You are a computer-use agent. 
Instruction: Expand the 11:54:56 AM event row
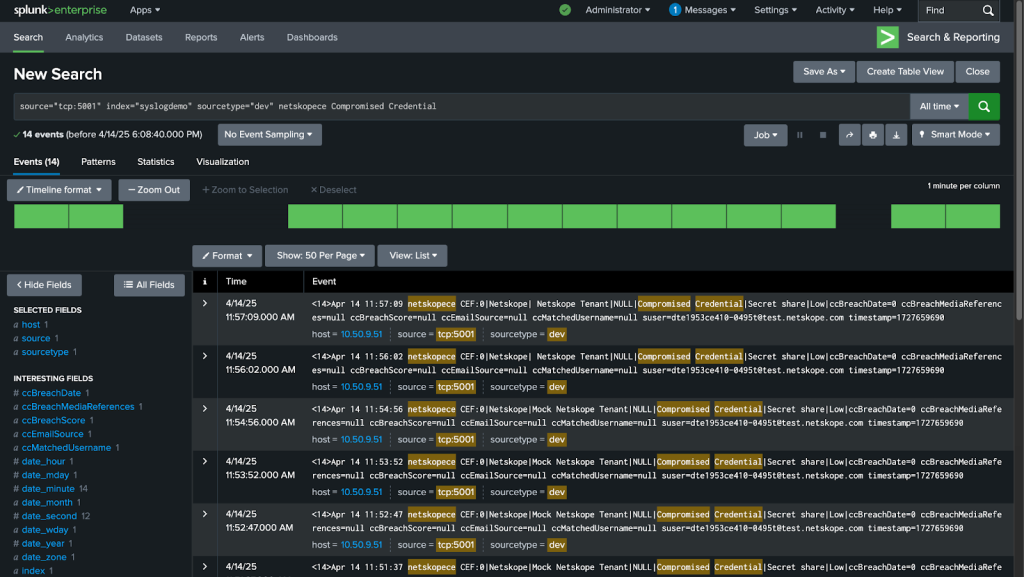(205, 409)
